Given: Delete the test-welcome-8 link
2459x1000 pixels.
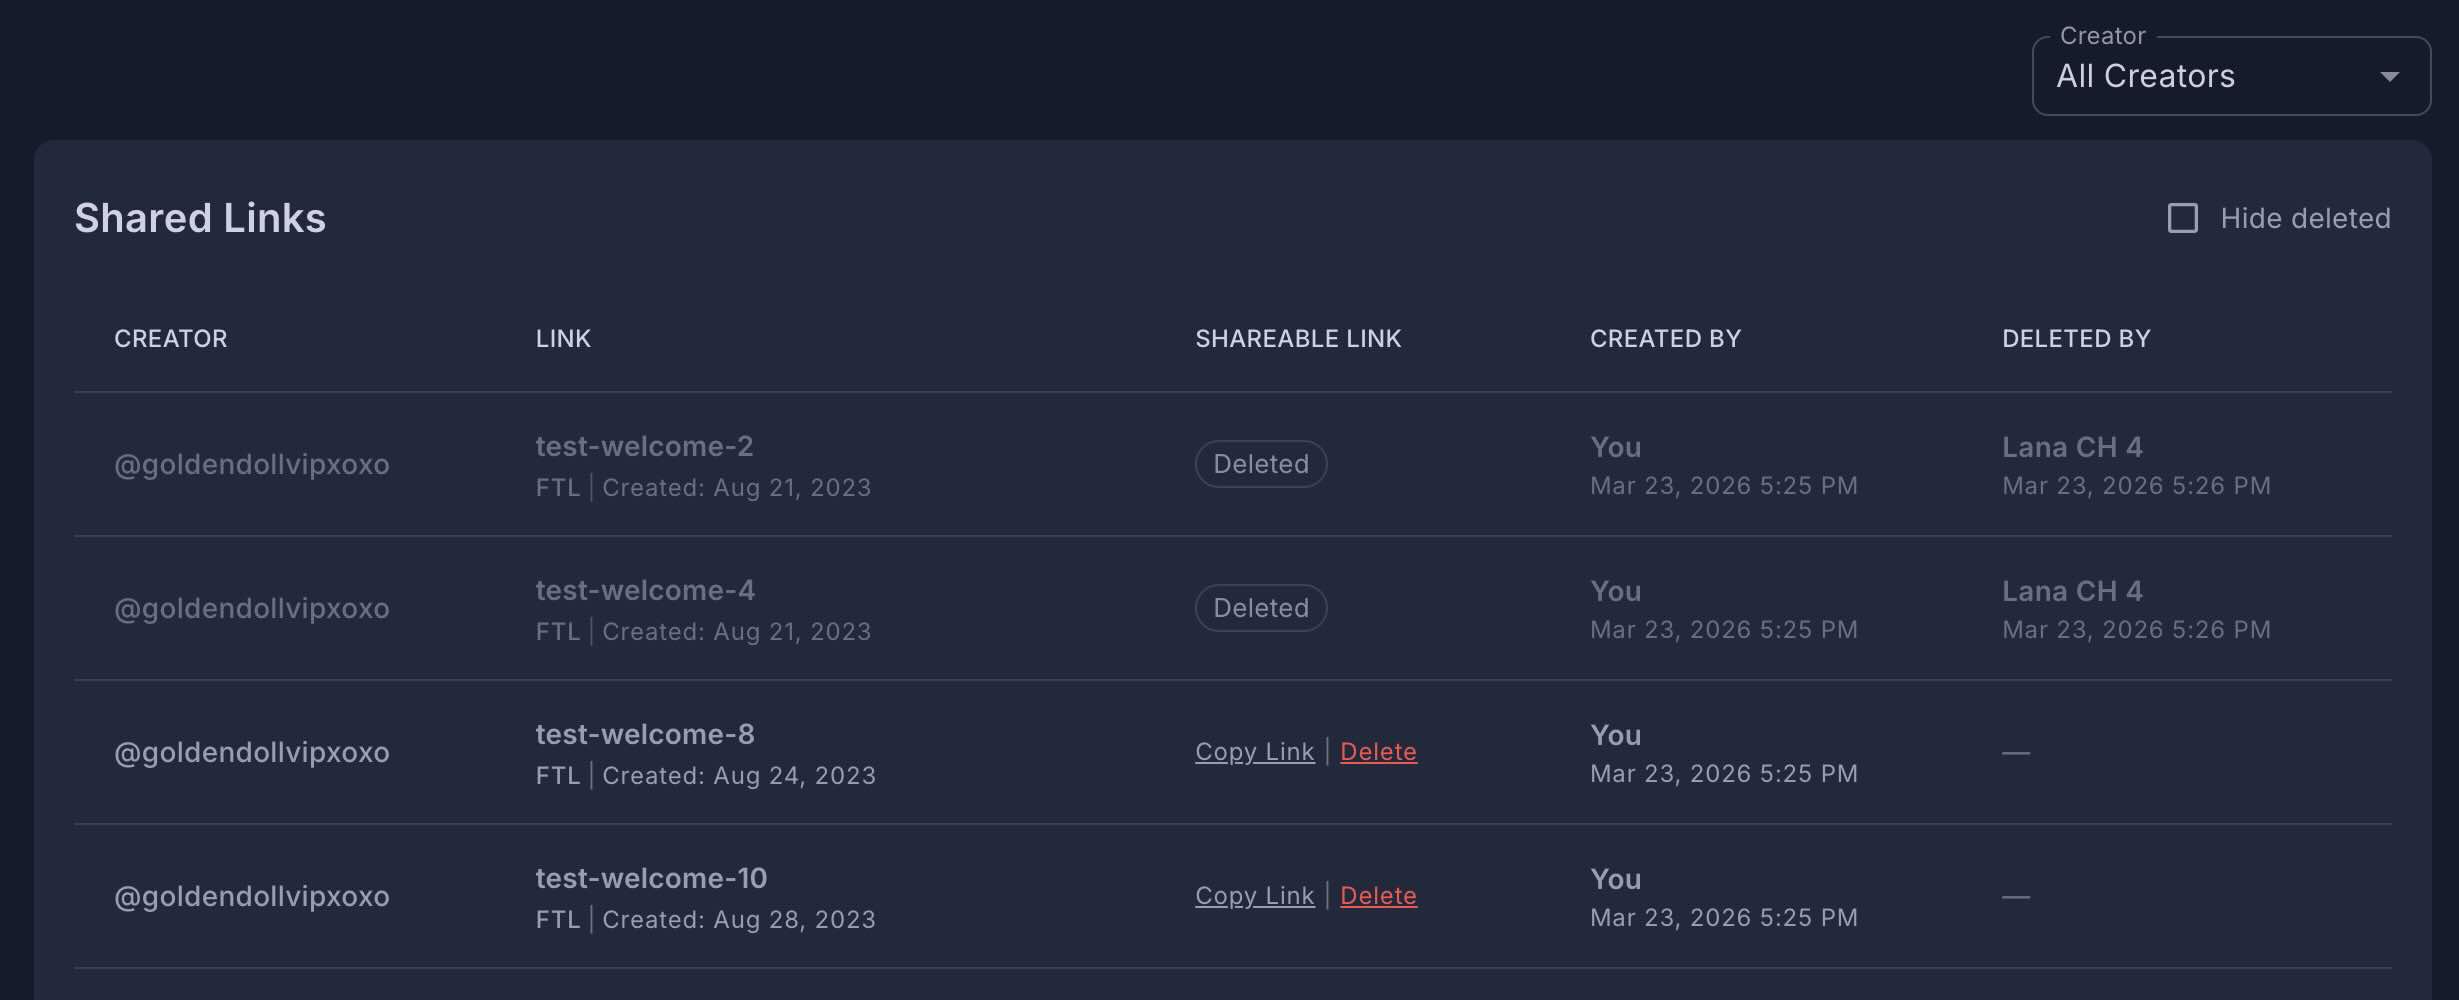Looking at the screenshot, I should coord(1377,752).
